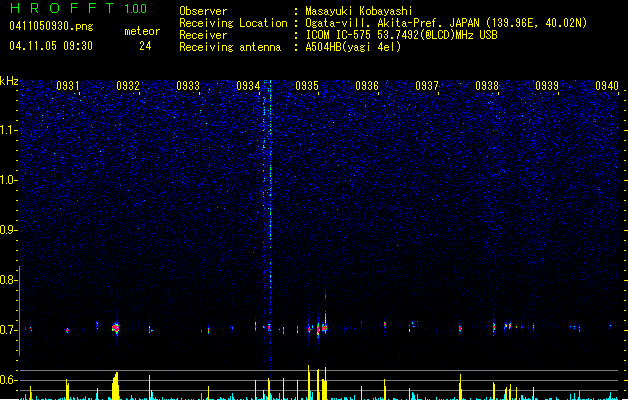Click the 'meteor' label
The image size is (629, 400).
click(142, 31)
